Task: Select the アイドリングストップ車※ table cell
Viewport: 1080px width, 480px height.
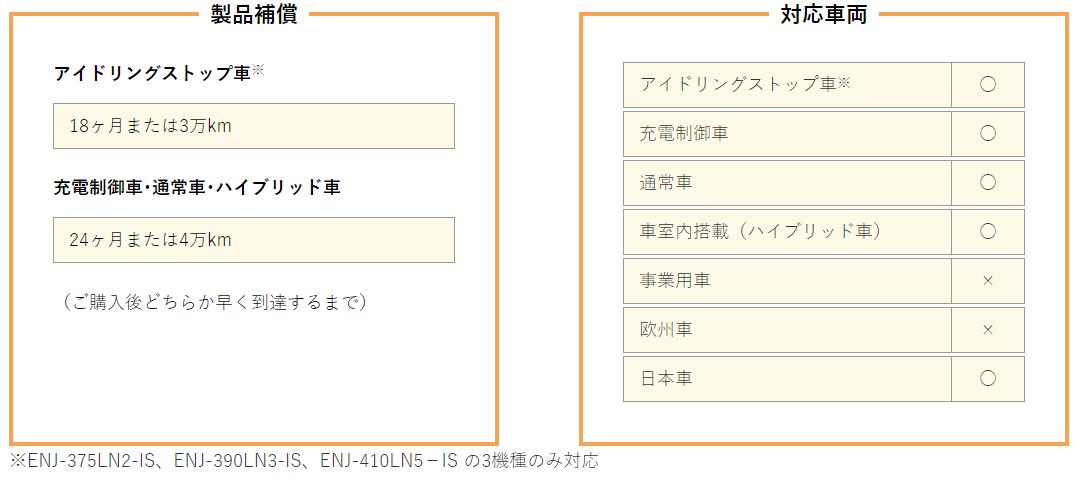Action: click(x=787, y=85)
